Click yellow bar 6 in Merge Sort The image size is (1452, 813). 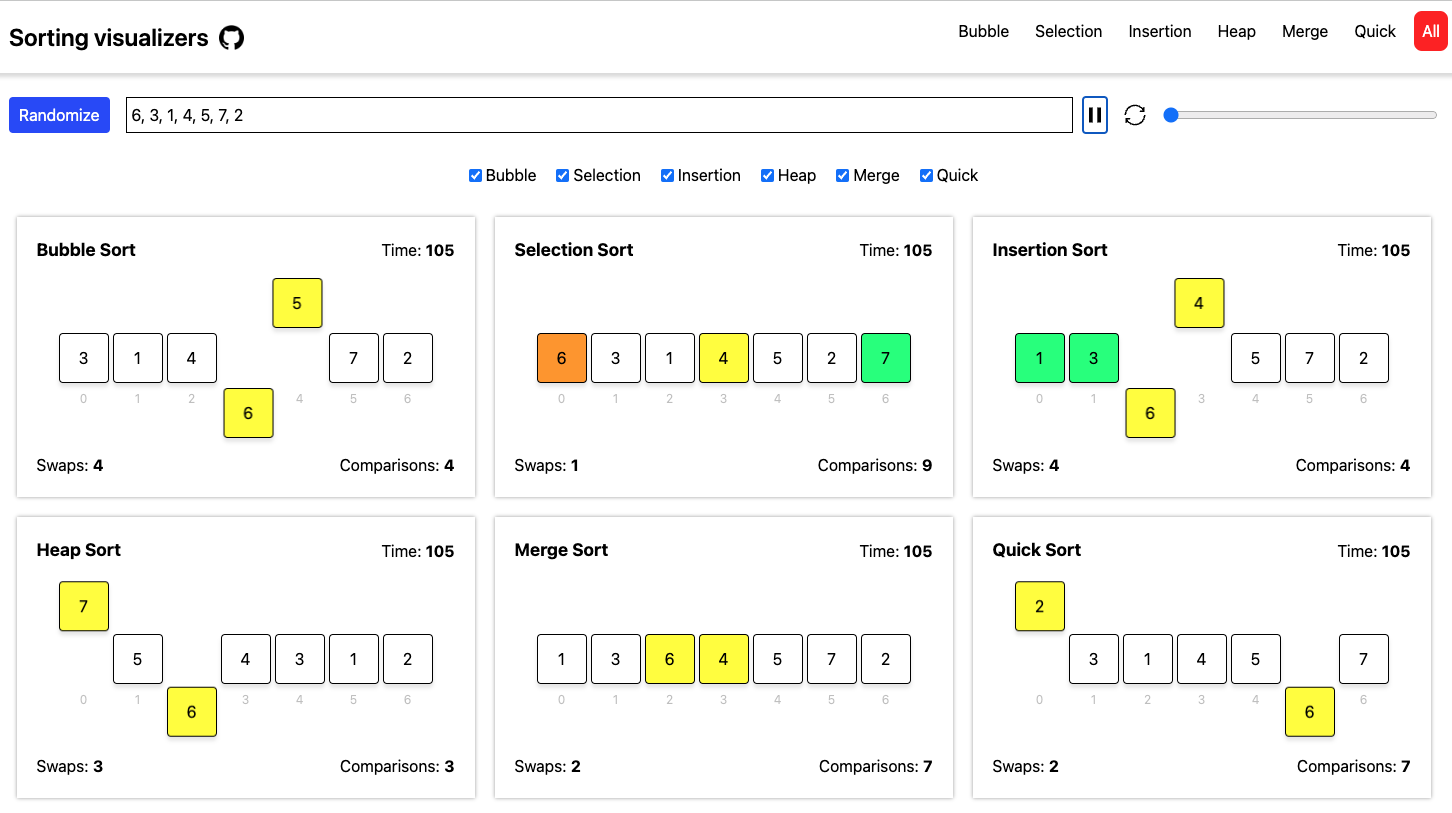point(670,659)
